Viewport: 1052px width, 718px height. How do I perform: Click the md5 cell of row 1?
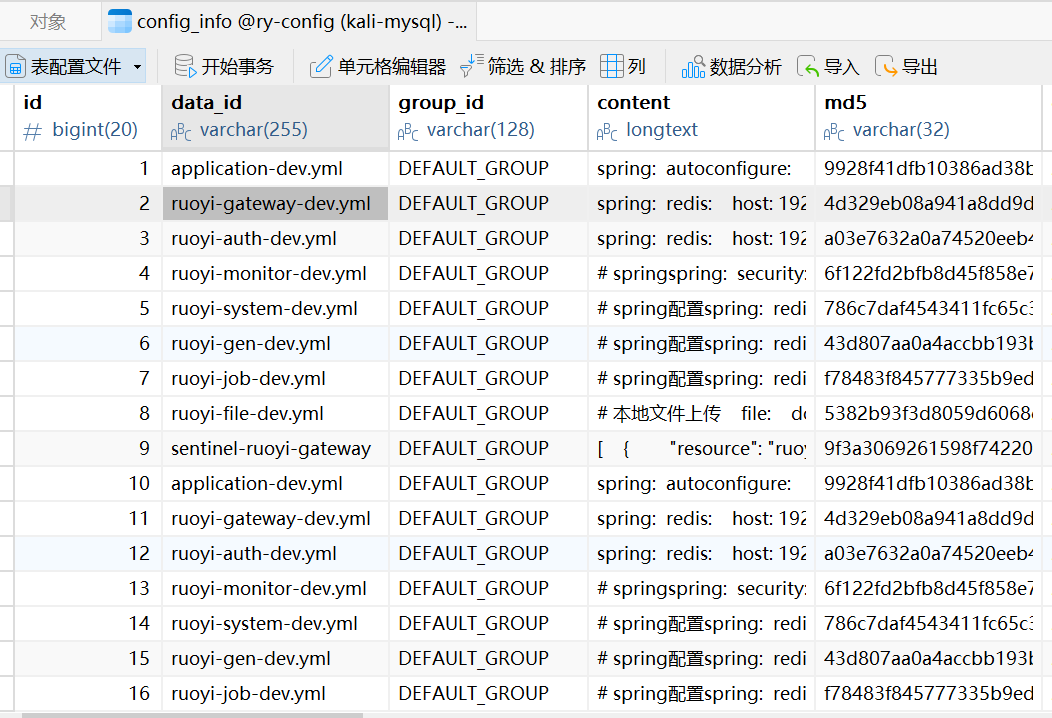[929, 168]
